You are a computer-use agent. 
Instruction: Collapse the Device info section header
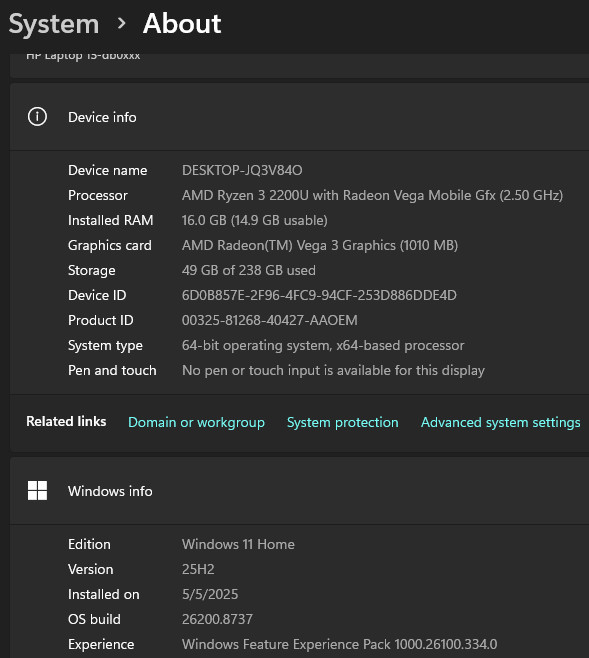tap(300, 117)
